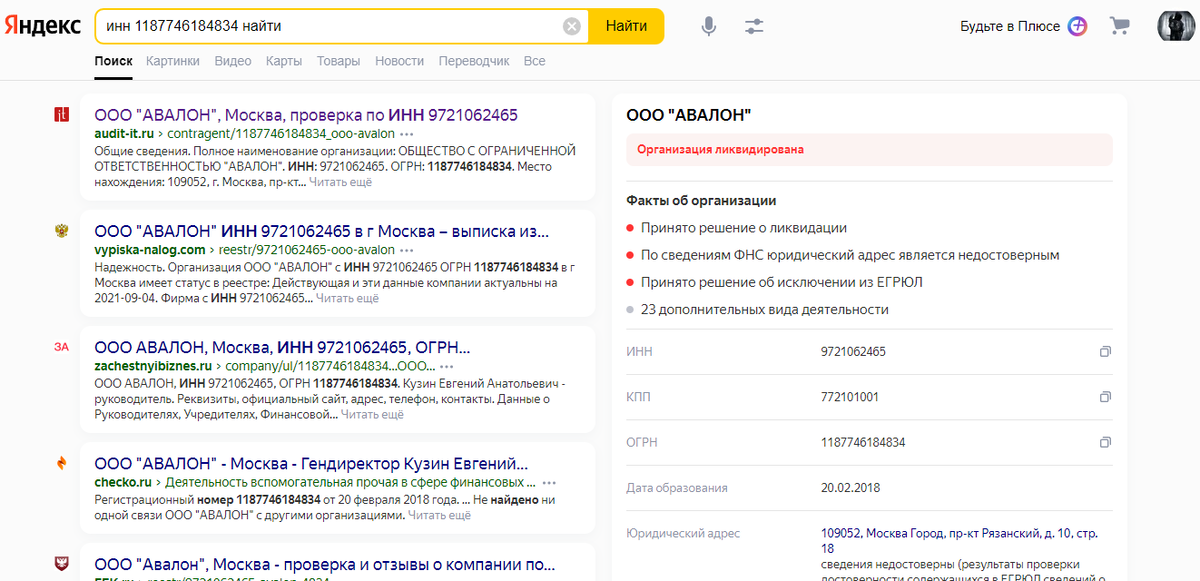Switch to the Картинки tab
1200x581 pixels.
point(173,61)
